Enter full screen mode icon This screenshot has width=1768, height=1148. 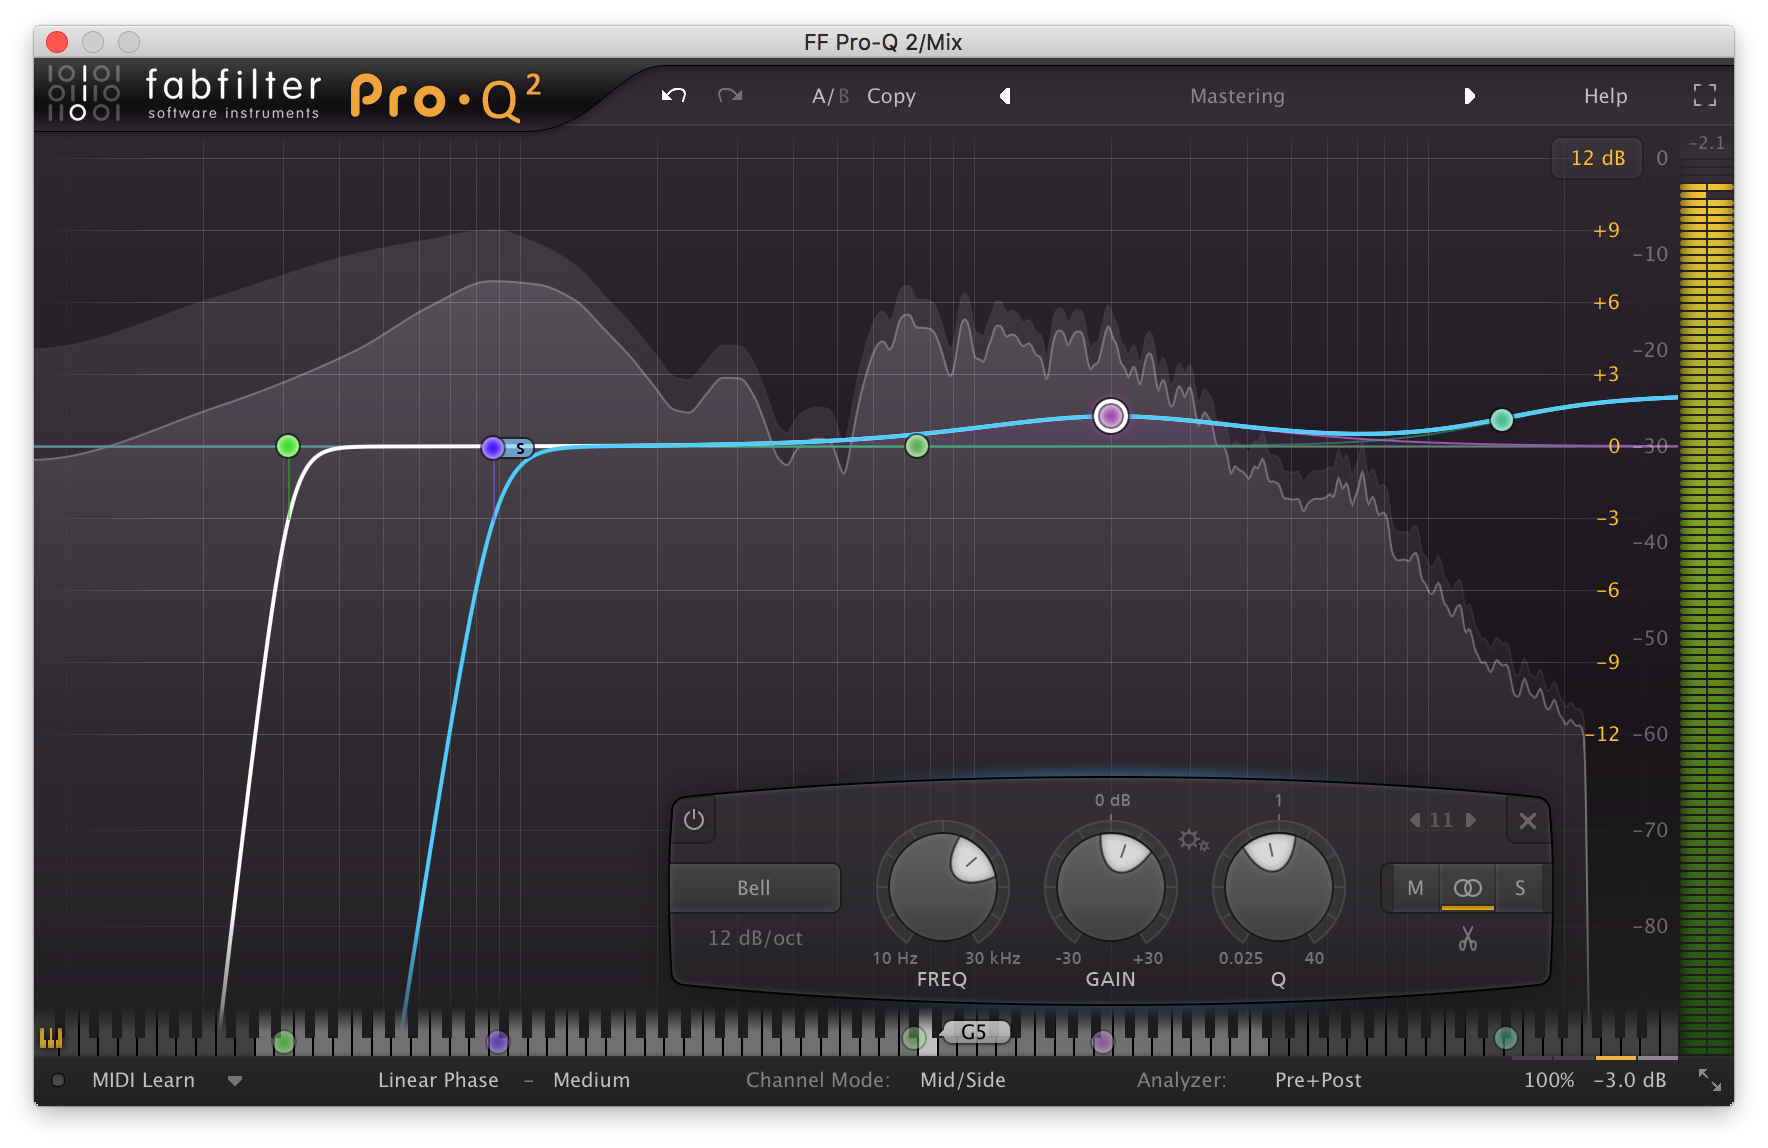pos(1705,95)
